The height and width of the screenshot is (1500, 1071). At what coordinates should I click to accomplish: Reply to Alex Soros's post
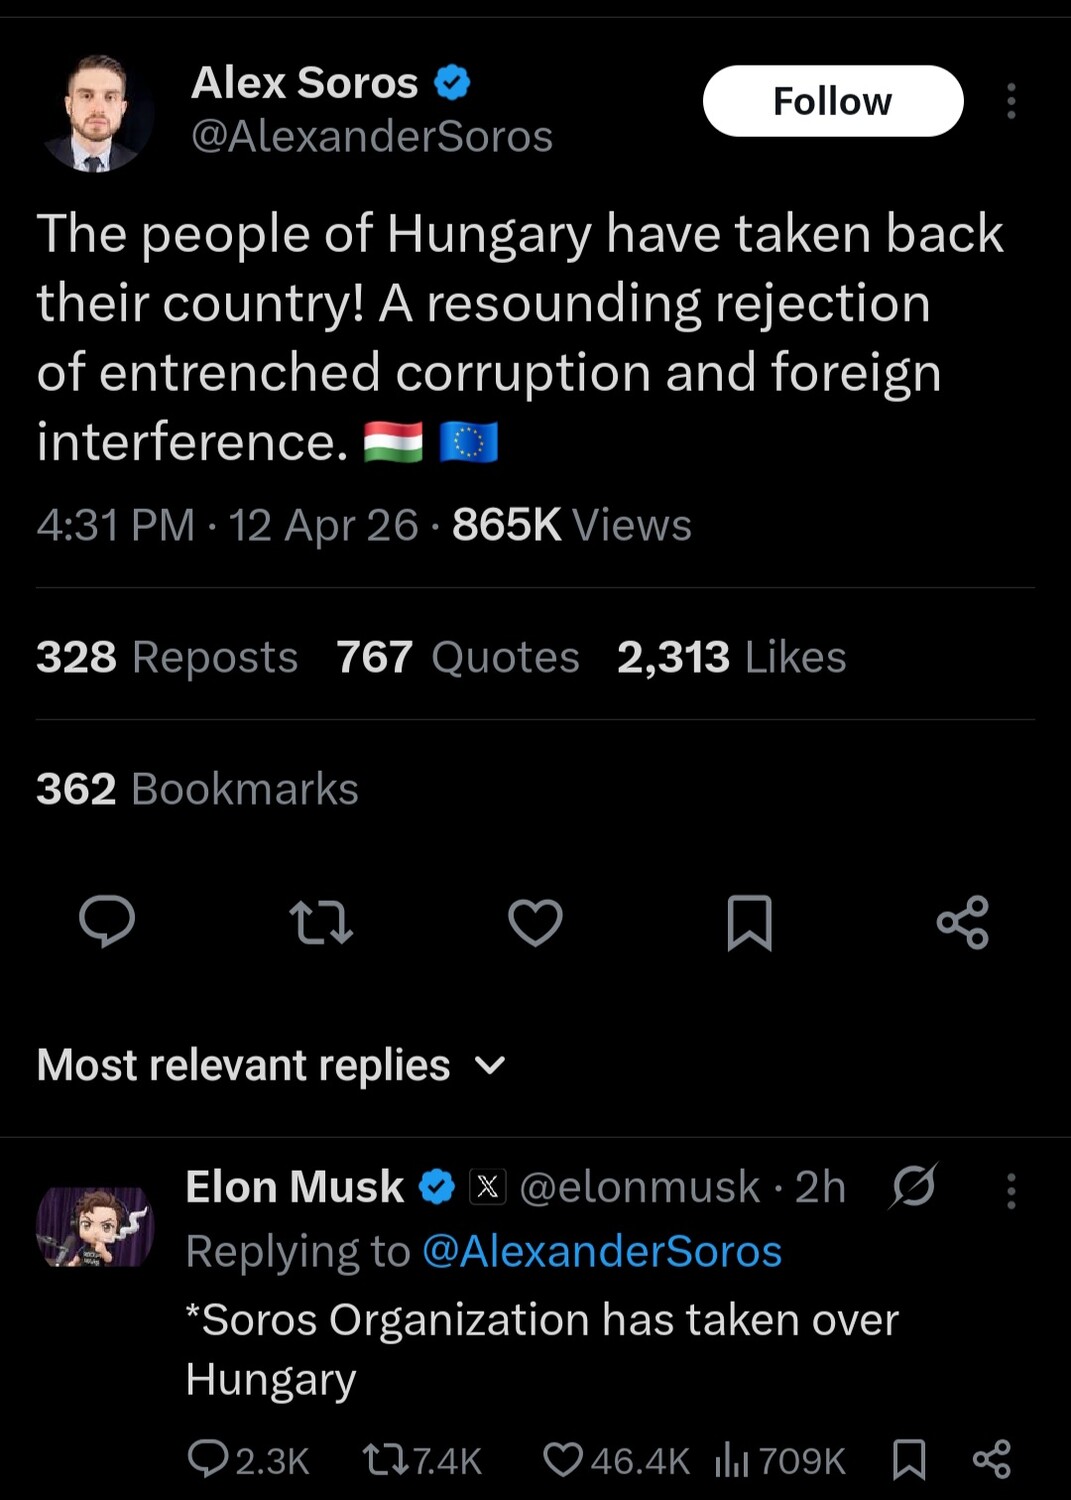tap(107, 921)
